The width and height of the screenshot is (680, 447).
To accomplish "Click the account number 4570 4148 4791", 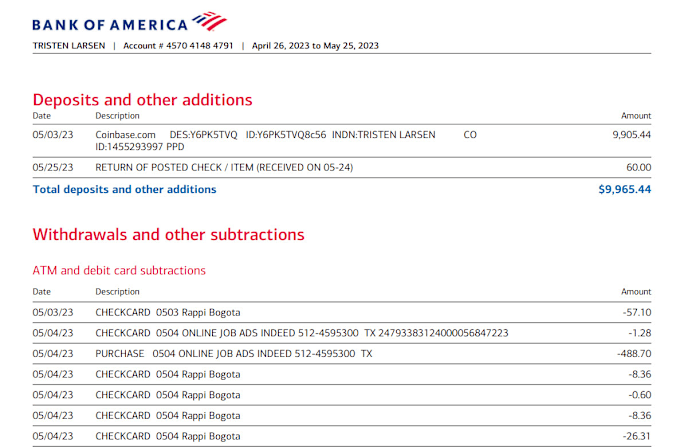I will (x=199, y=46).
